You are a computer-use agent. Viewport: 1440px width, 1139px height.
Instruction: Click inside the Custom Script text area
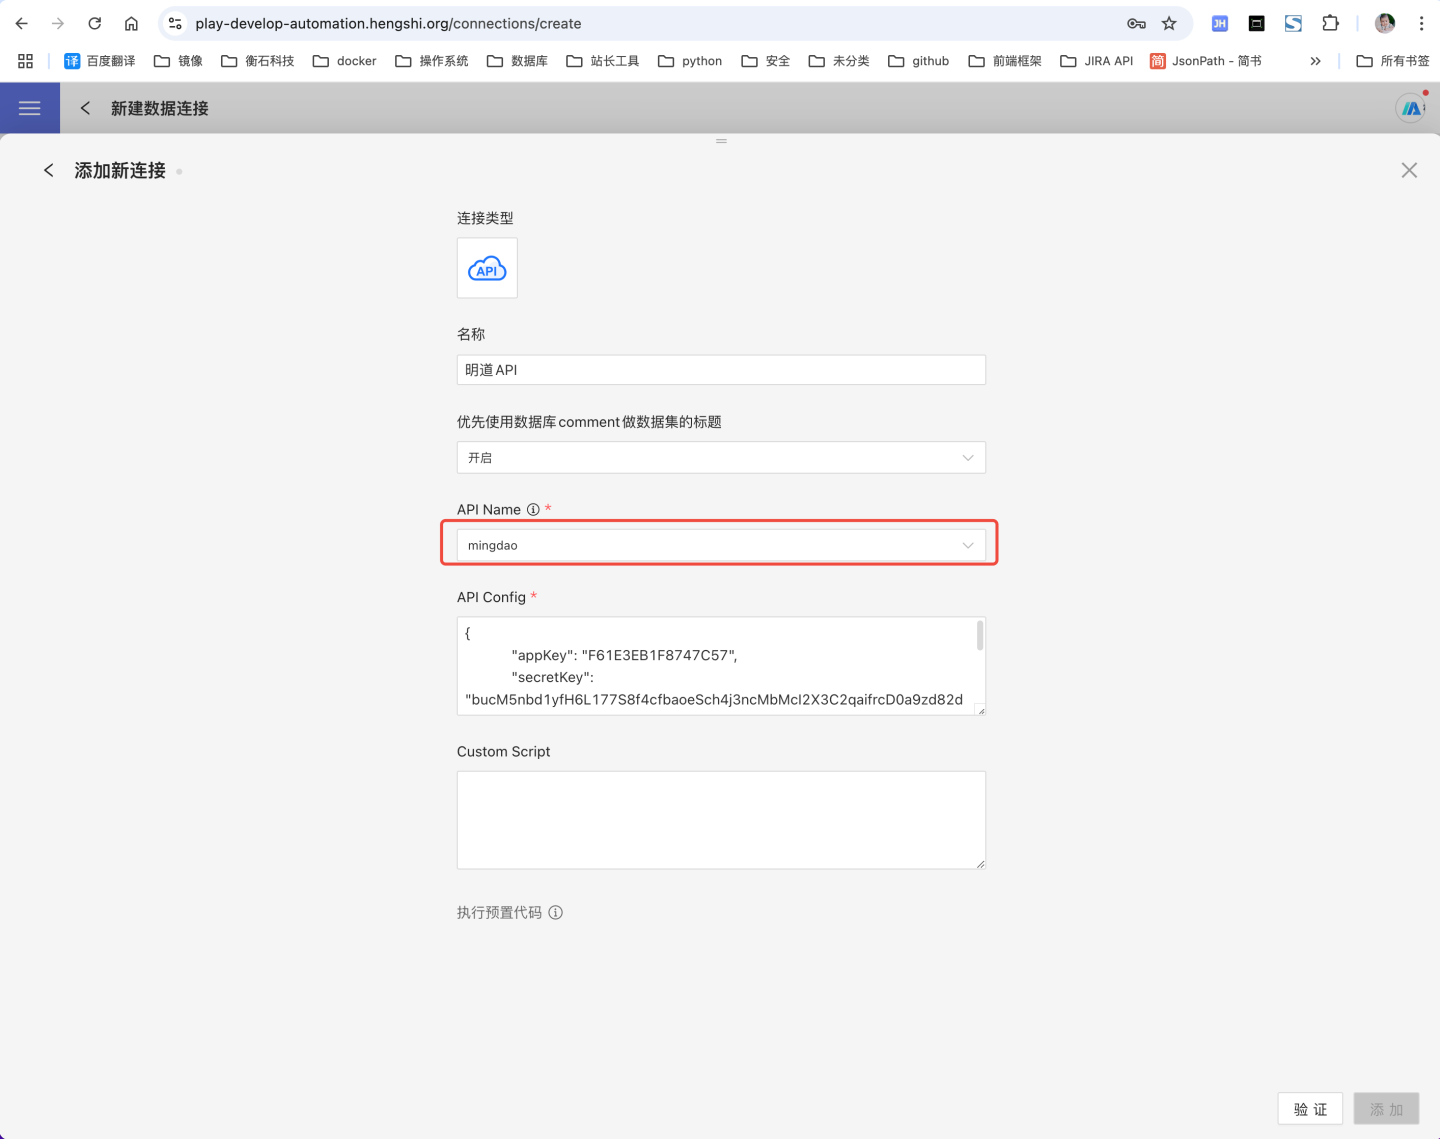click(x=720, y=819)
